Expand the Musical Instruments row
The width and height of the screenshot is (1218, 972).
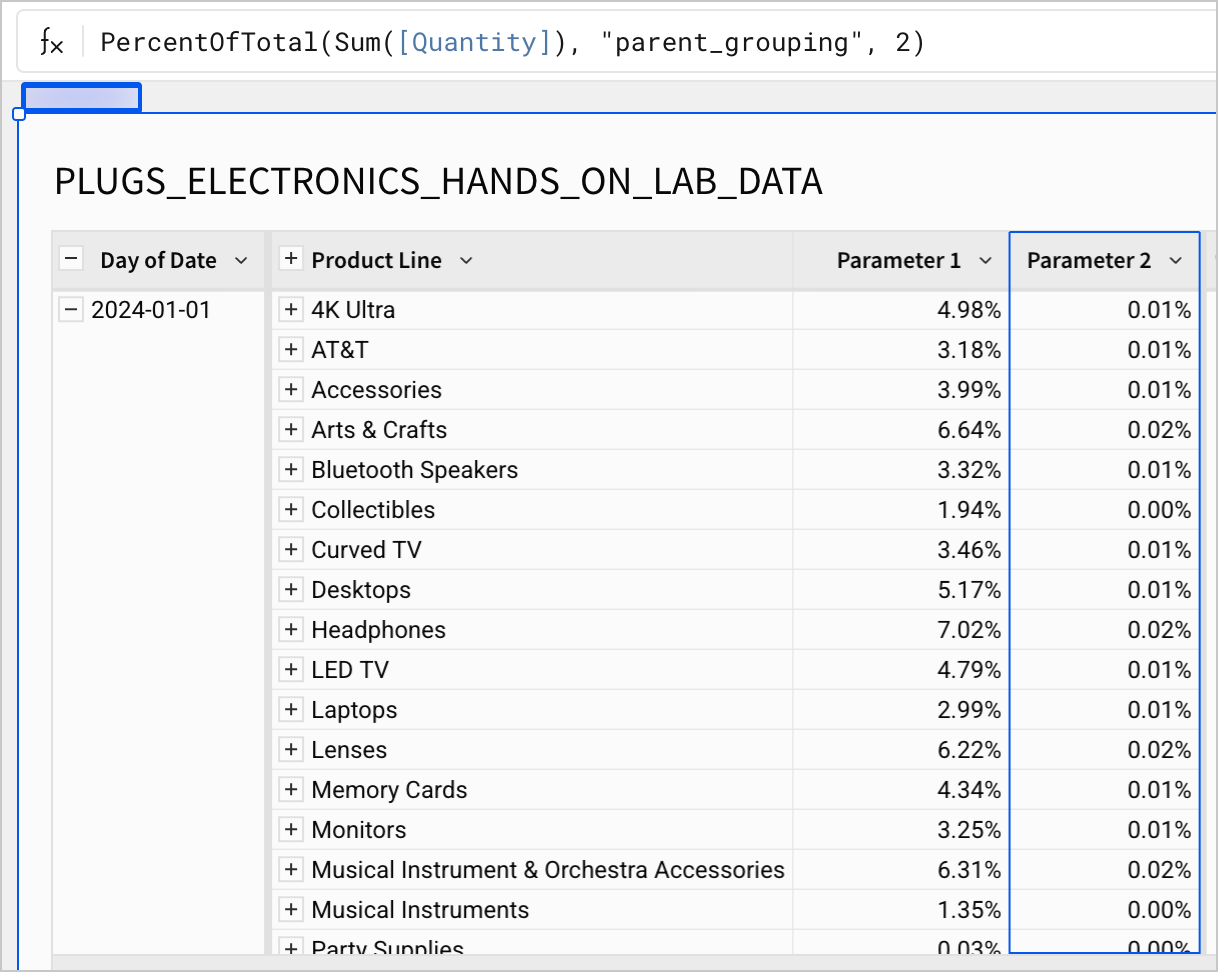pos(291,910)
